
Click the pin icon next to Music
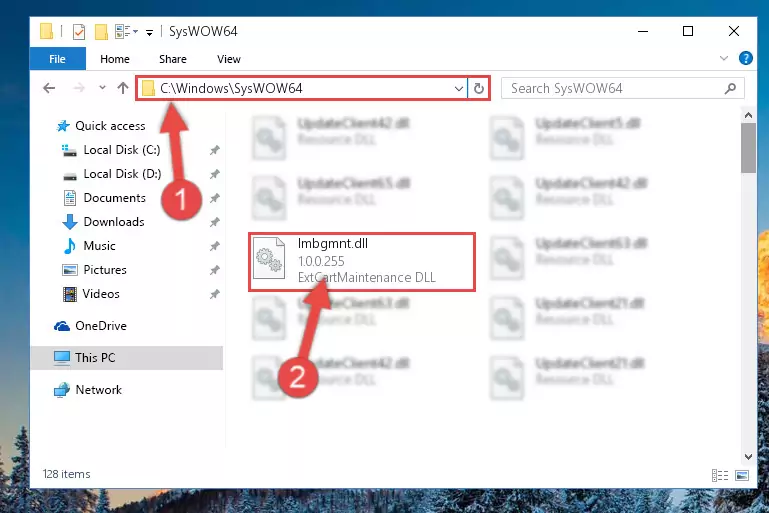coord(215,246)
